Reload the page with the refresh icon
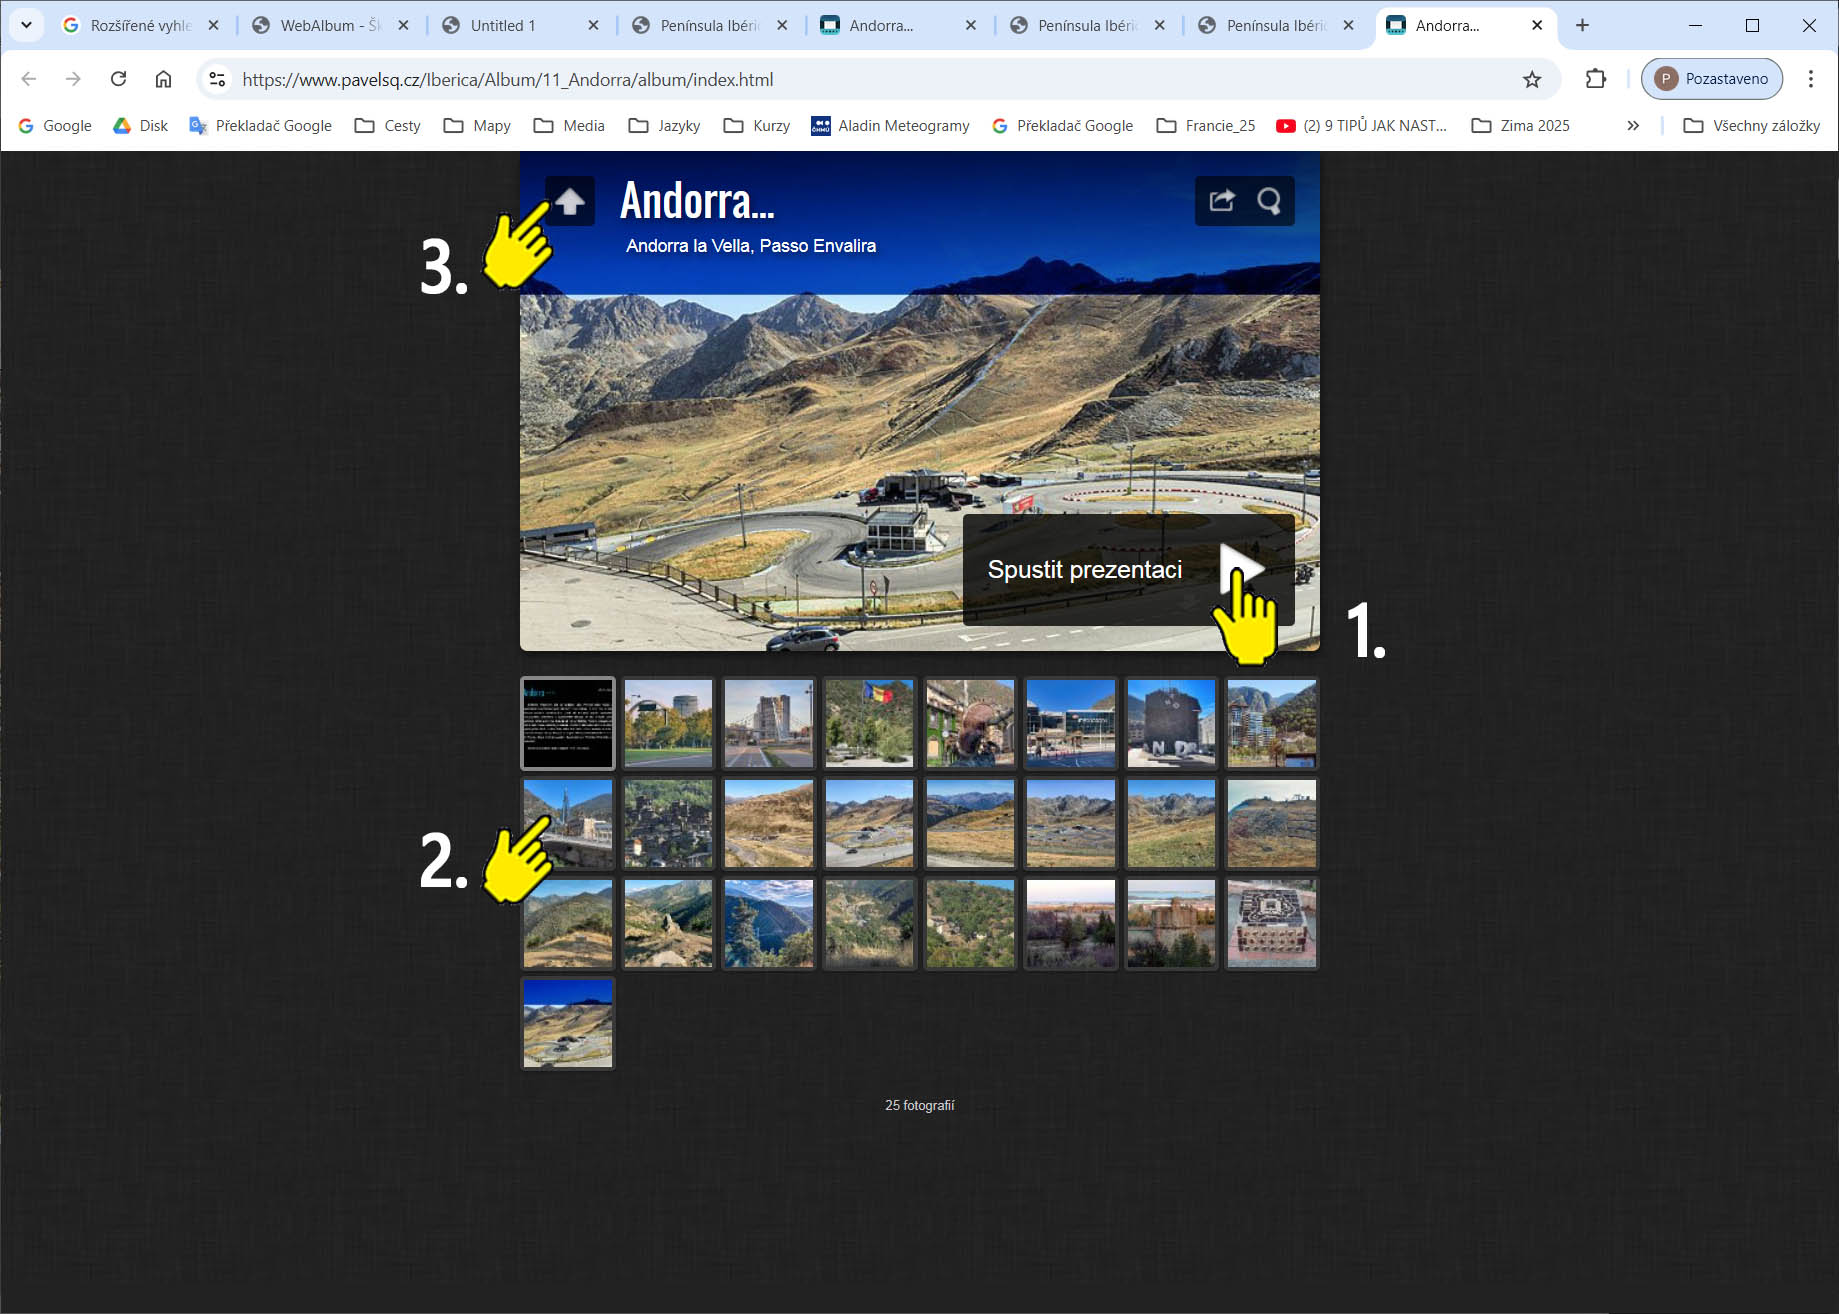The height and width of the screenshot is (1314, 1839). pyautogui.click(x=118, y=79)
